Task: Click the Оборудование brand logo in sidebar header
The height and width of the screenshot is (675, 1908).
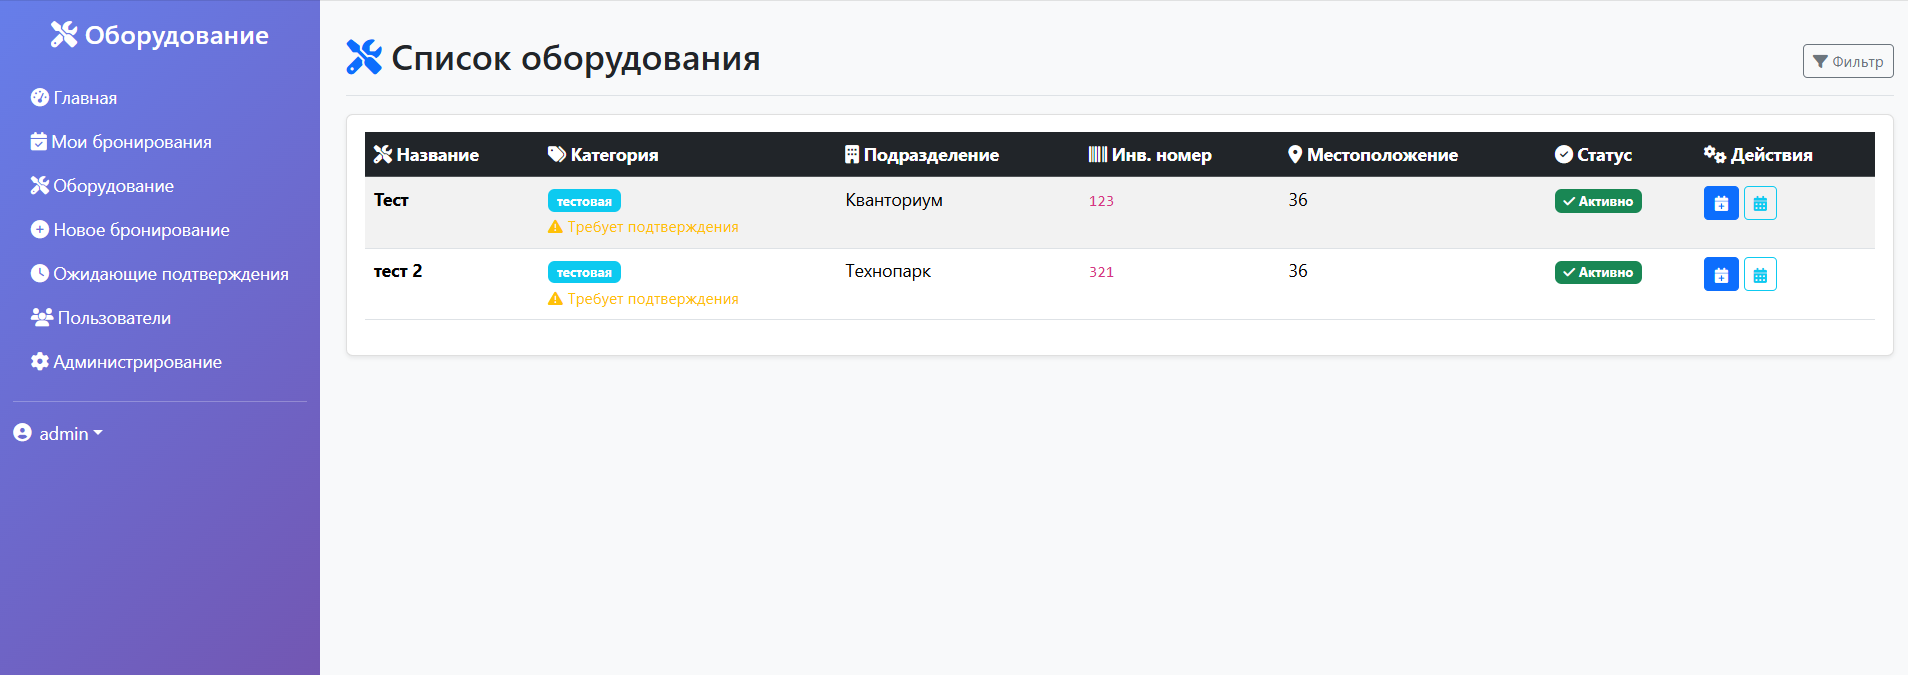Action: (x=160, y=35)
